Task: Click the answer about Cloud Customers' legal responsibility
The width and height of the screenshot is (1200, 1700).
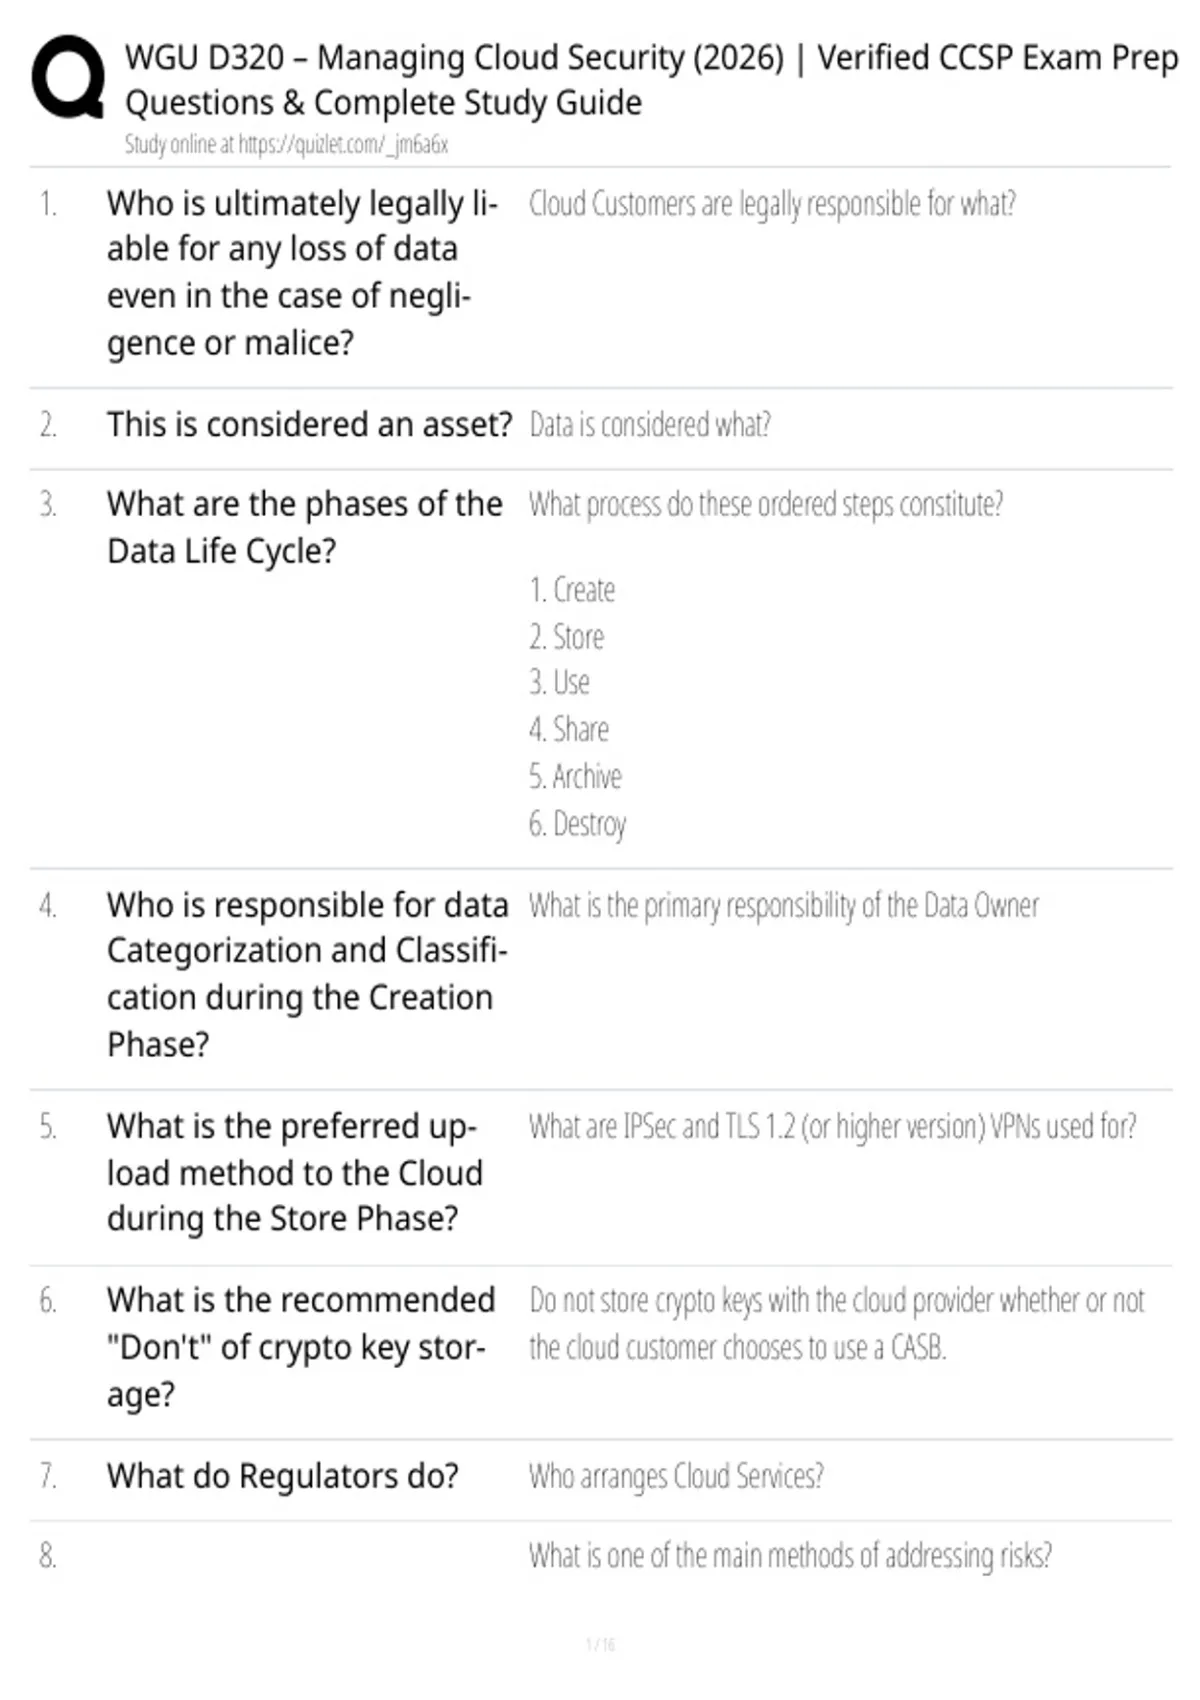Action: [772, 204]
